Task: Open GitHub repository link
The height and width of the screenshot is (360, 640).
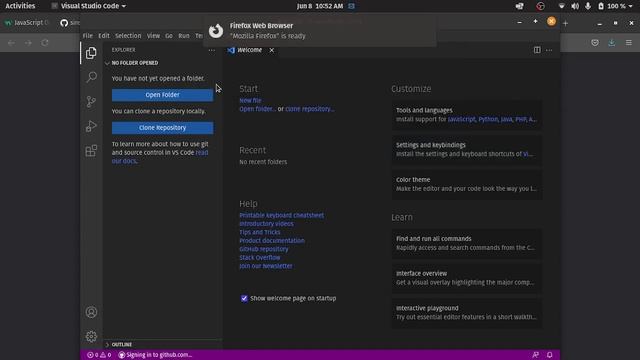Action: (264, 249)
